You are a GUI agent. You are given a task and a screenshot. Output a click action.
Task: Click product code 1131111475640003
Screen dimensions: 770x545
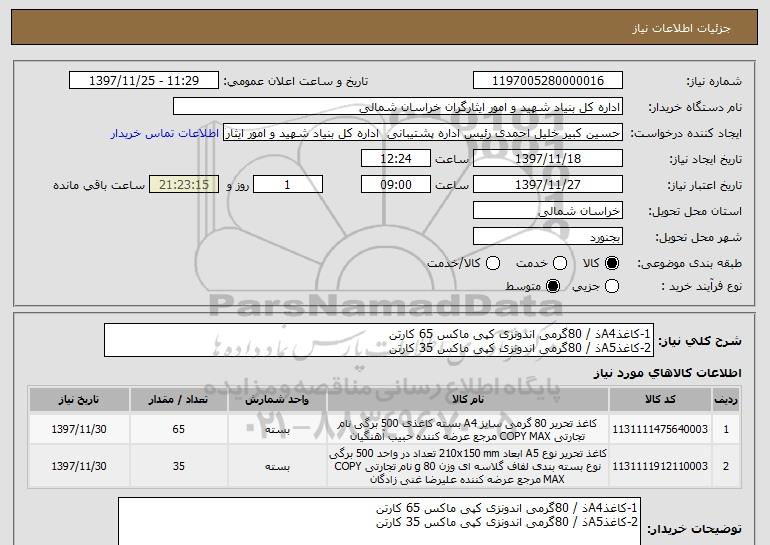click(x=660, y=429)
